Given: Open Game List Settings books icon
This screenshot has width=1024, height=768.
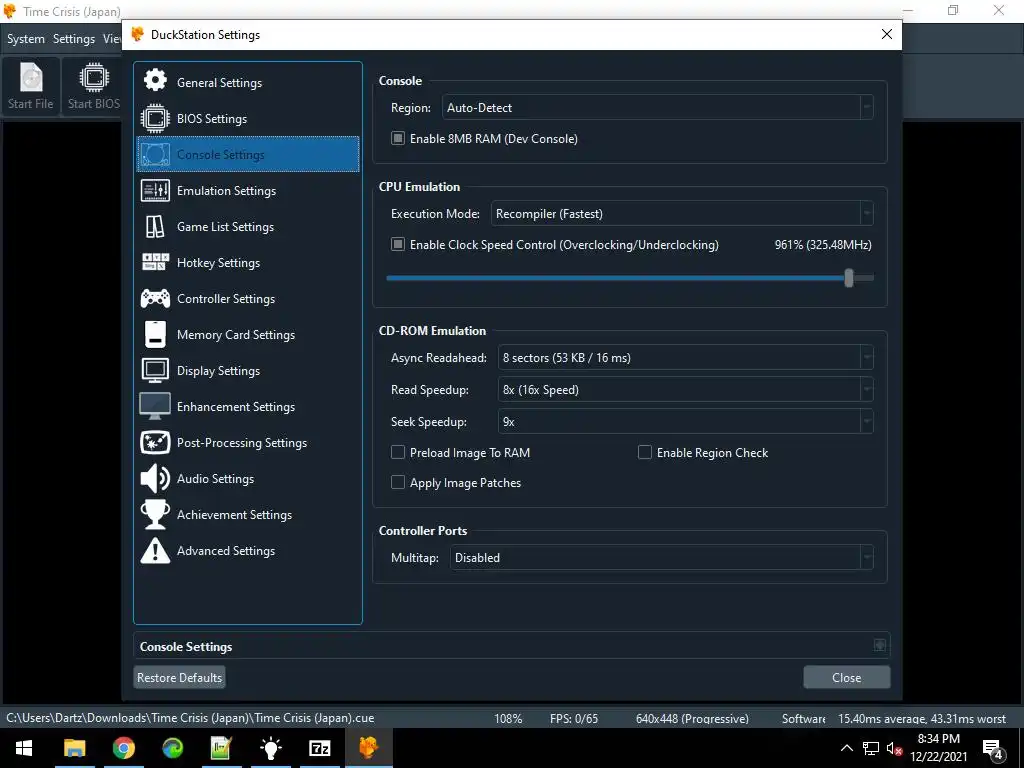Looking at the screenshot, I should click(155, 227).
